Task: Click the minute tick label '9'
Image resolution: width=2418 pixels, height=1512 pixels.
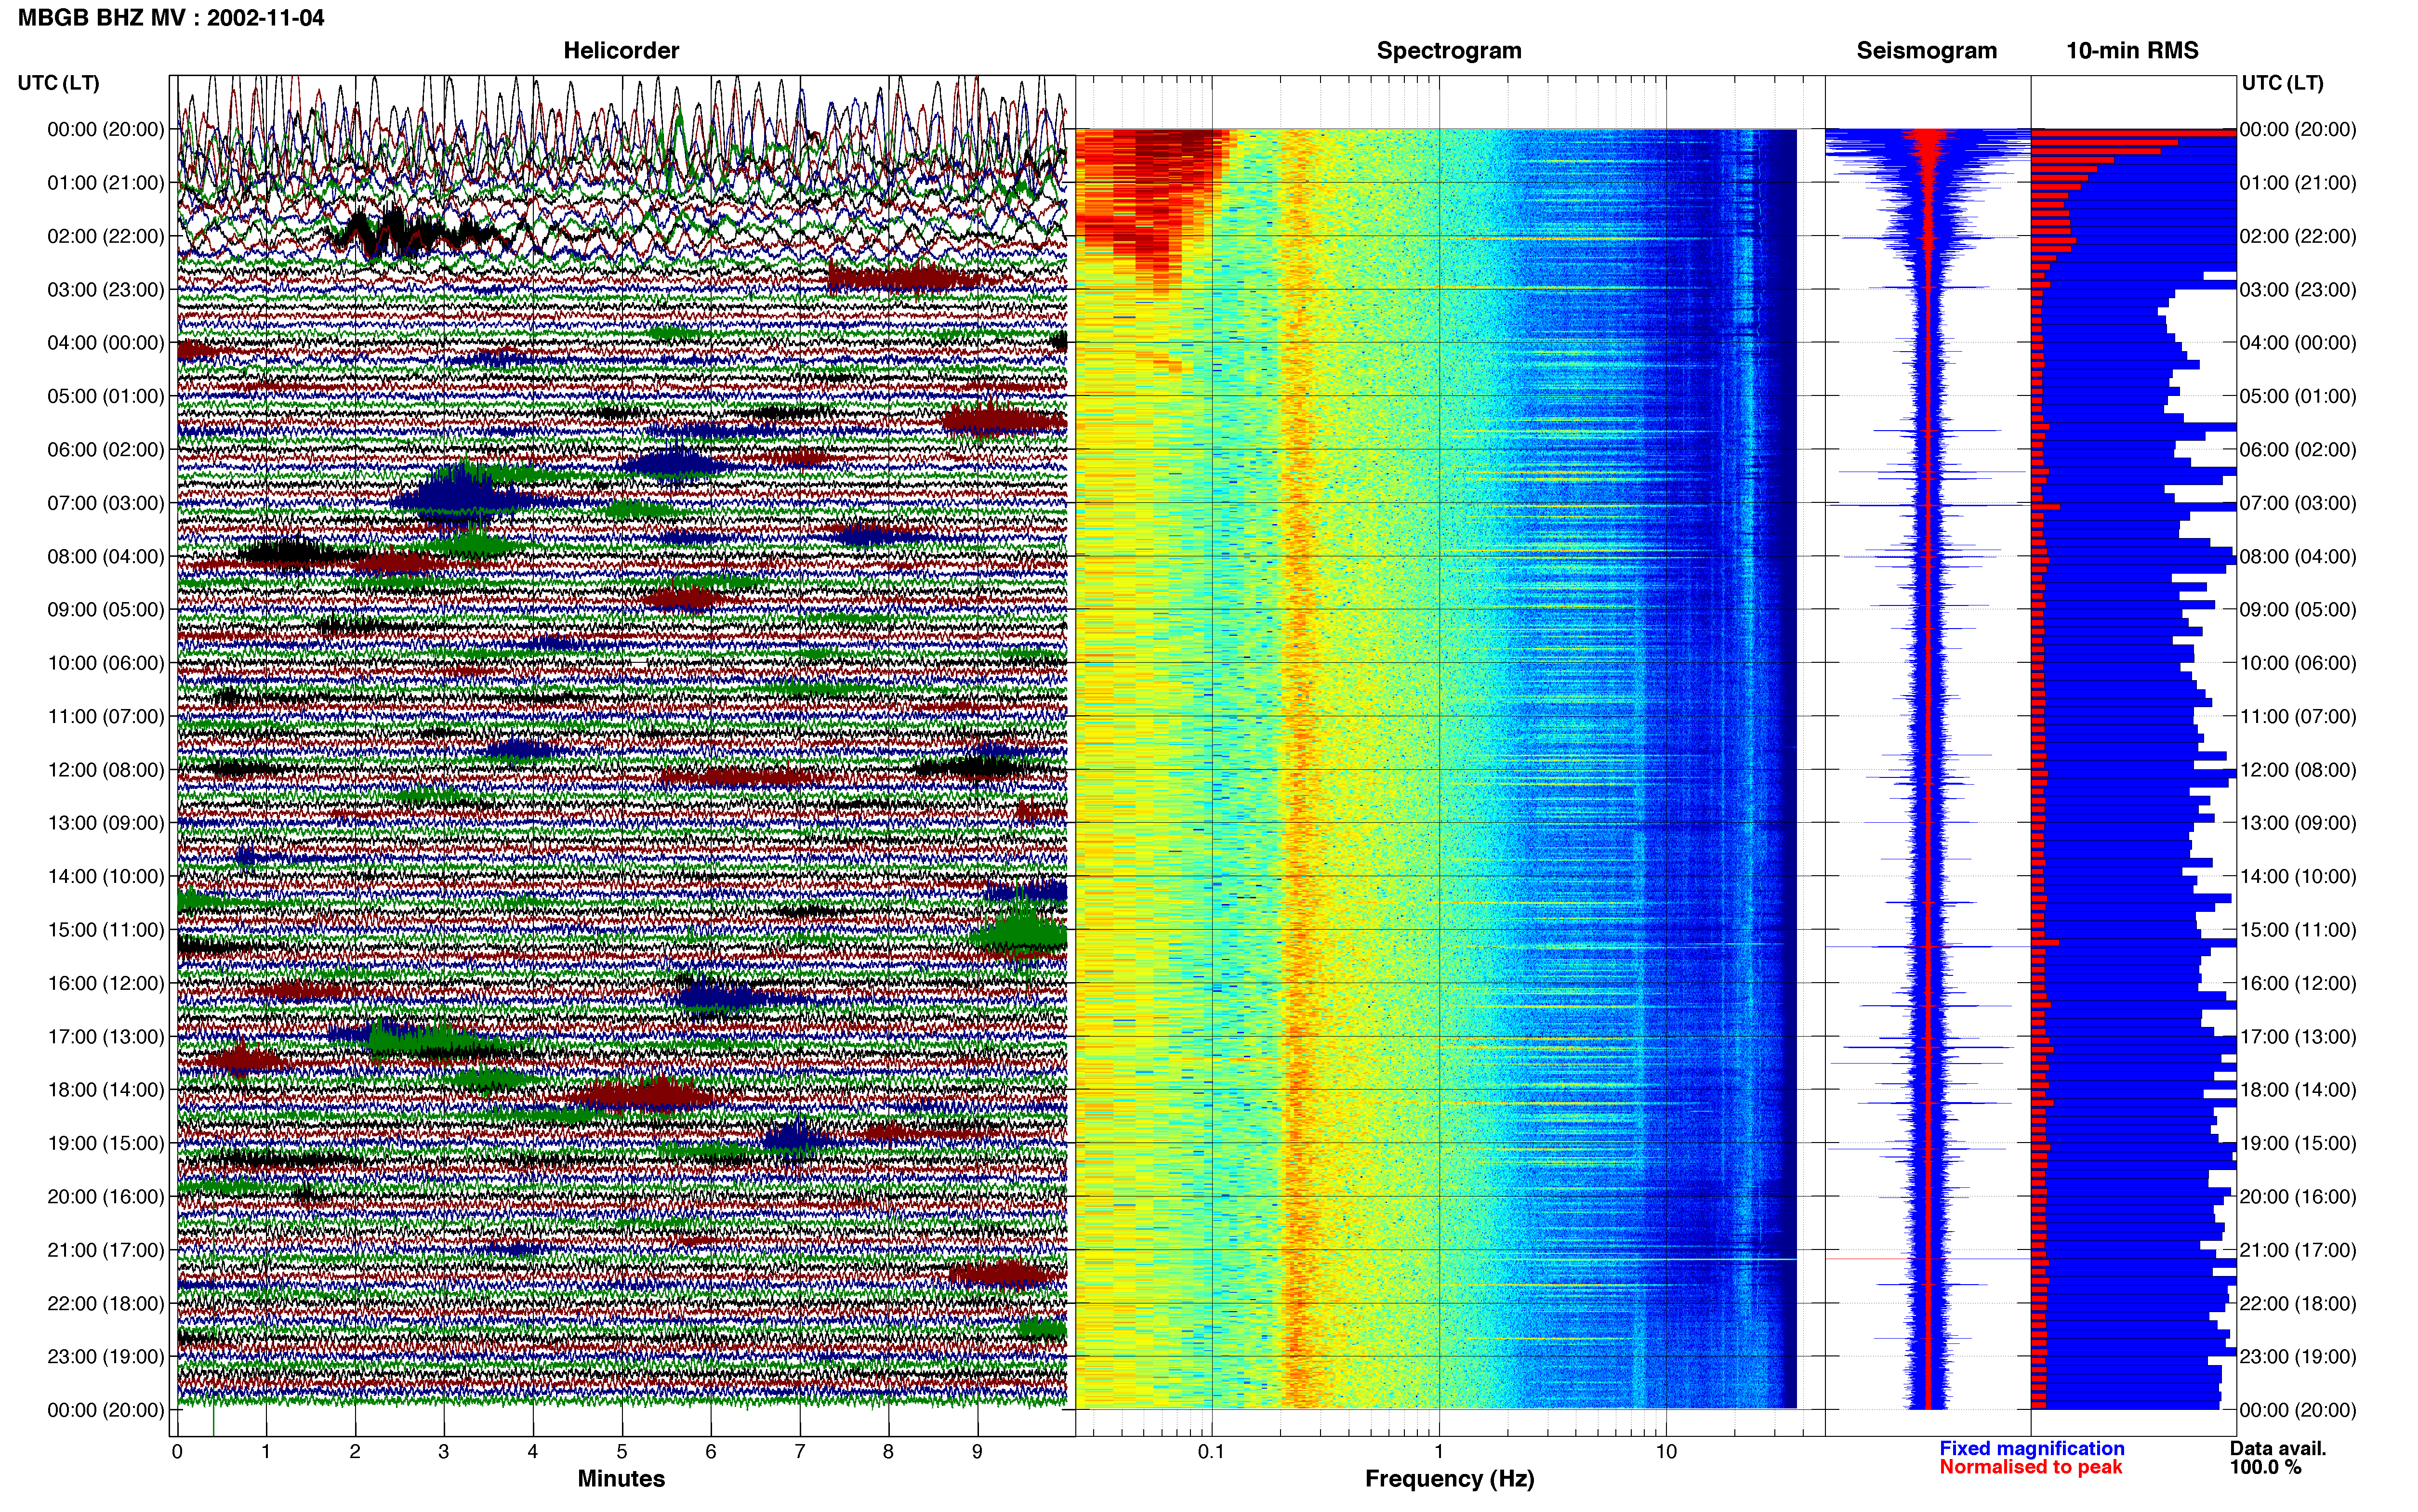Action: coord(977,1452)
